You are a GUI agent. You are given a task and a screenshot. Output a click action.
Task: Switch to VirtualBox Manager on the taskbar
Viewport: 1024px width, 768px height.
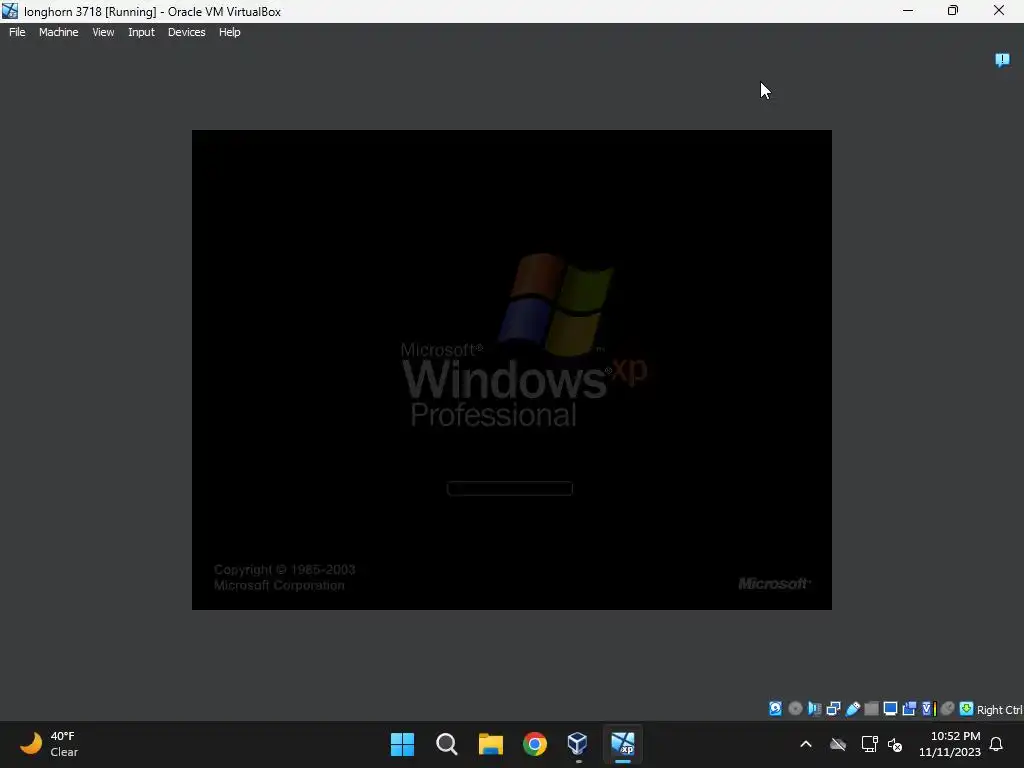578,744
